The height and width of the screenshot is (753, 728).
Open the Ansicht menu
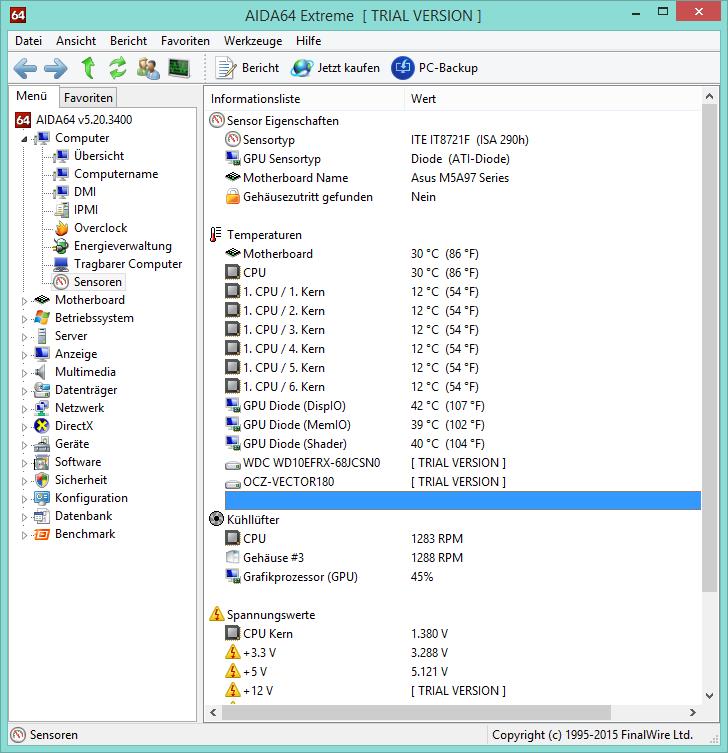(76, 41)
